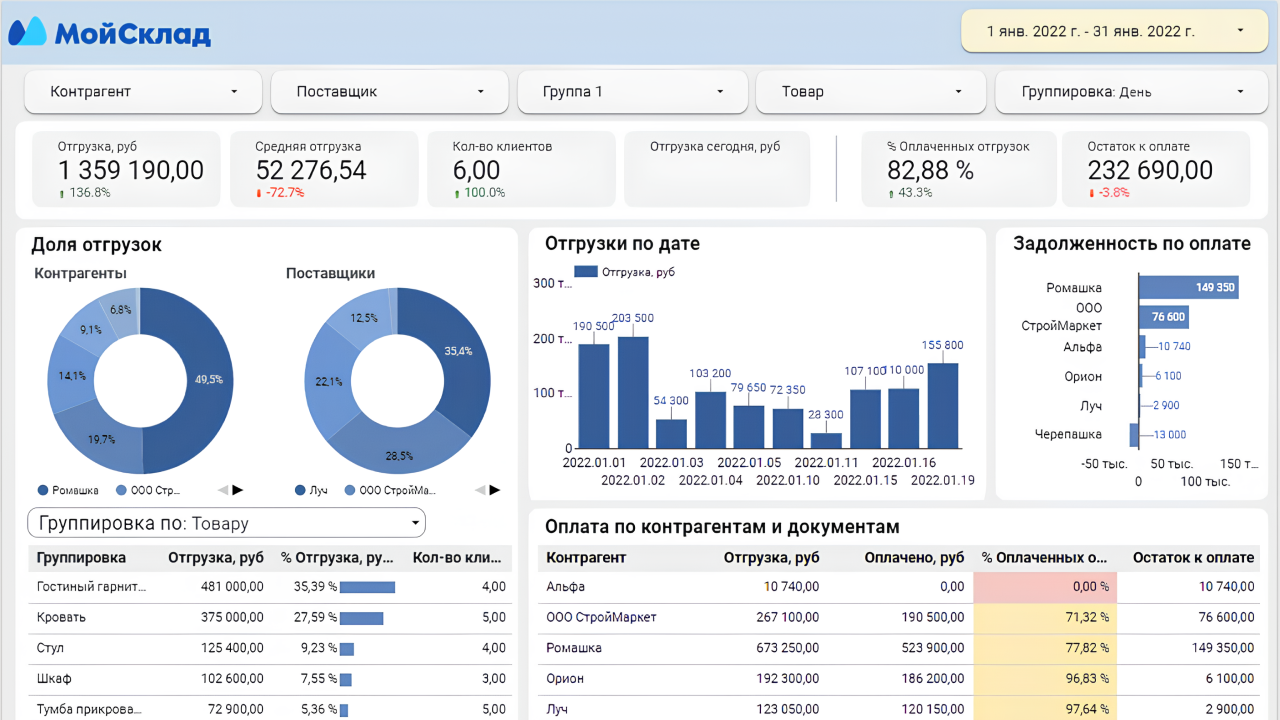Open the Товар filter dropdown
Image resolution: width=1280 pixels, height=720 pixels.
coord(872,91)
